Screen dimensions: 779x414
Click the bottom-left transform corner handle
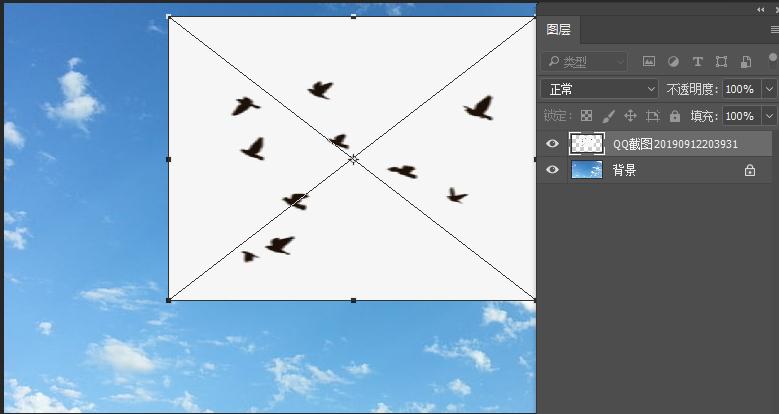(x=168, y=300)
